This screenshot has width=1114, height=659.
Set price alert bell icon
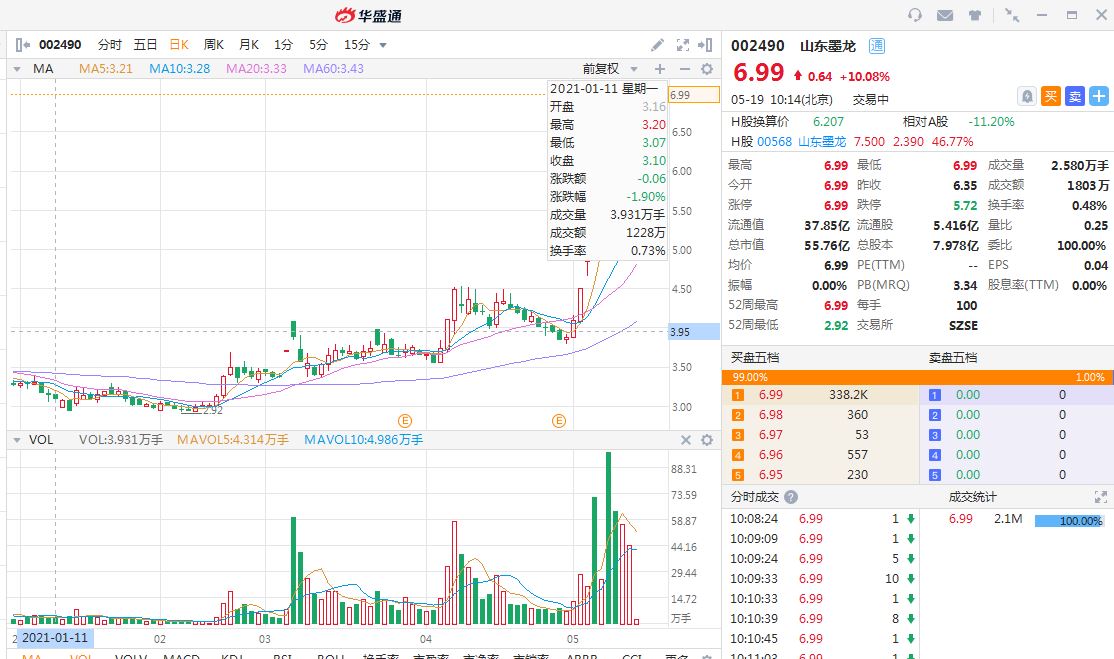click(x=1027, y=96)
